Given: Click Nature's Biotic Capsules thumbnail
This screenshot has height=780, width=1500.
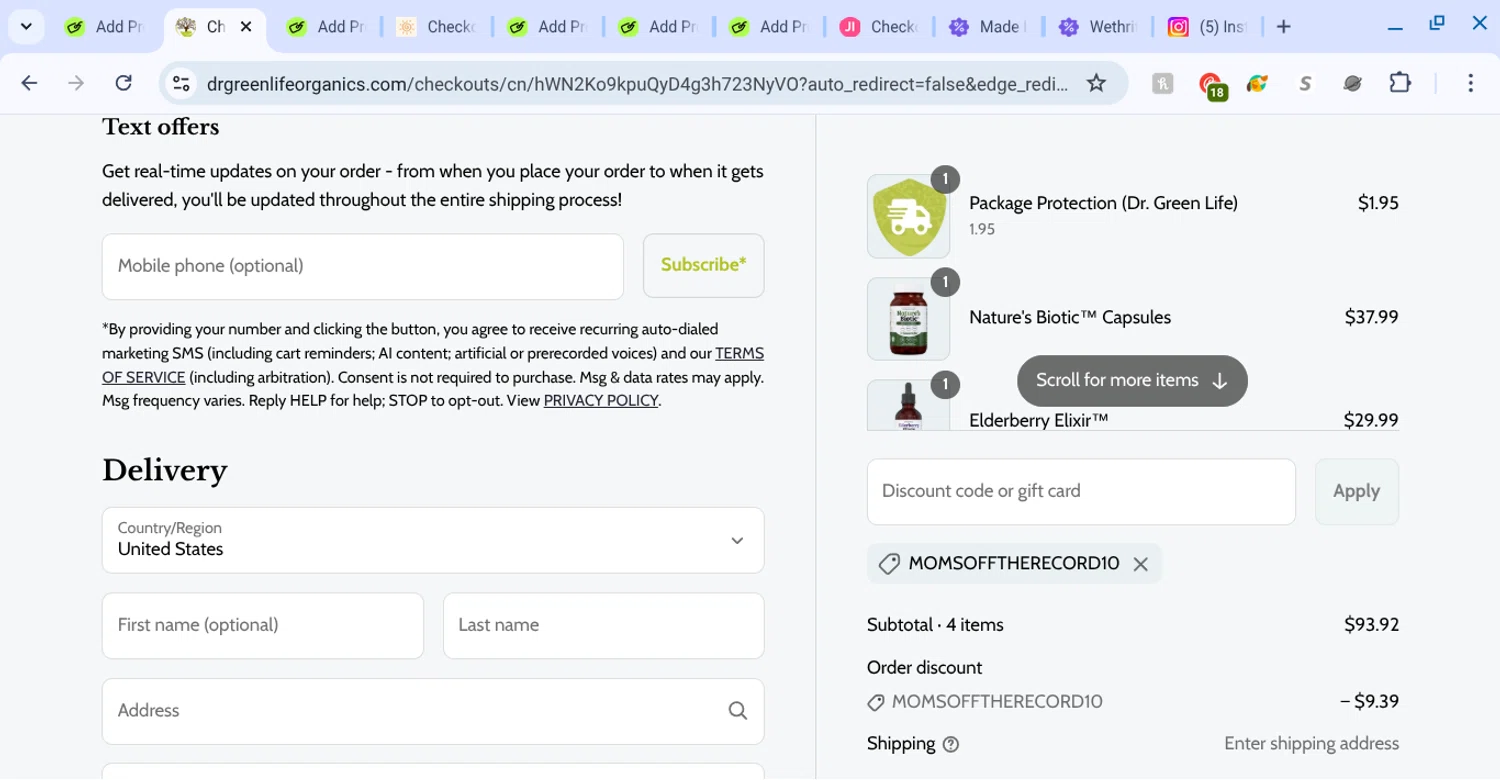Looking at the screenshot, I should [x=908, y=319].
